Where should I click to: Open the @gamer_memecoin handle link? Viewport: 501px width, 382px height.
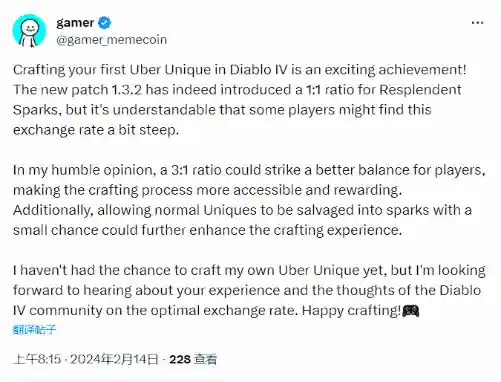pos(111,40)
